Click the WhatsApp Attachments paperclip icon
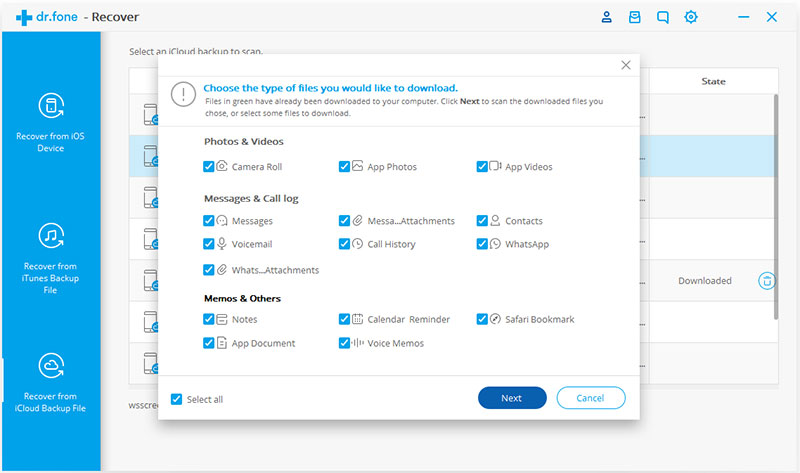Screen dimensions: 800x473 pyautogui.click(x=221, y=269)
